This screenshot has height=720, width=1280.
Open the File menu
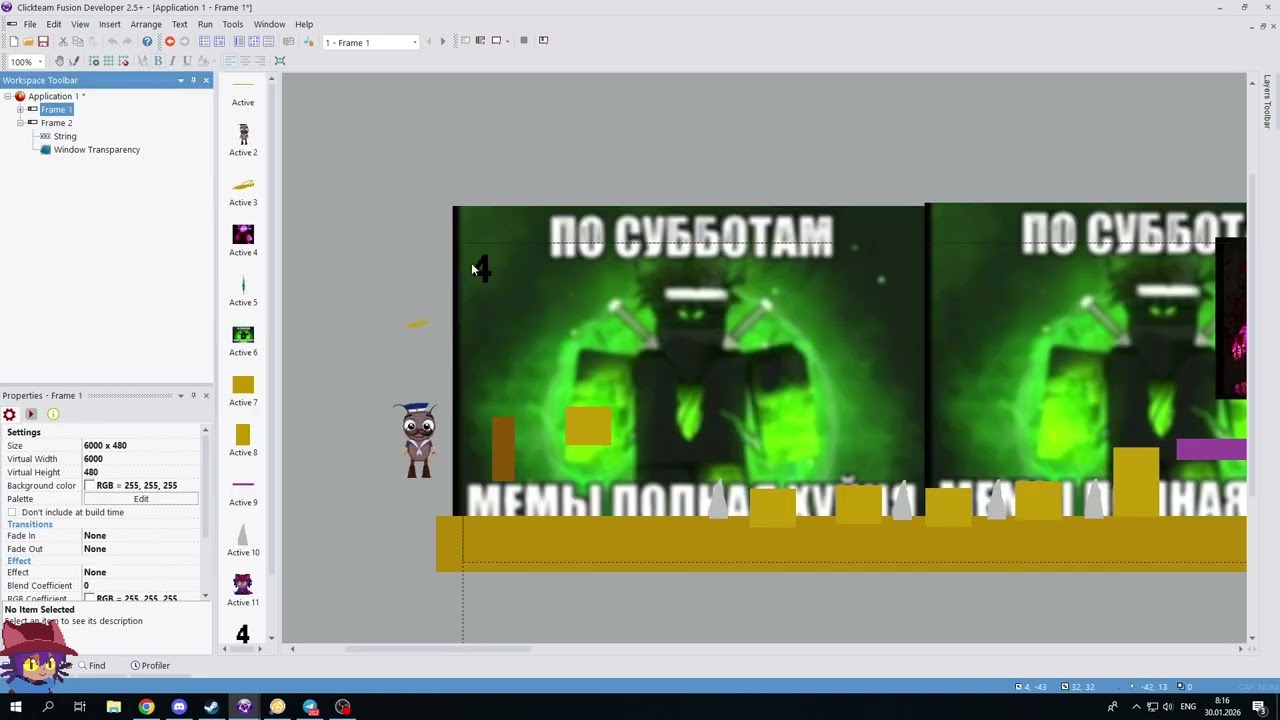30,24
